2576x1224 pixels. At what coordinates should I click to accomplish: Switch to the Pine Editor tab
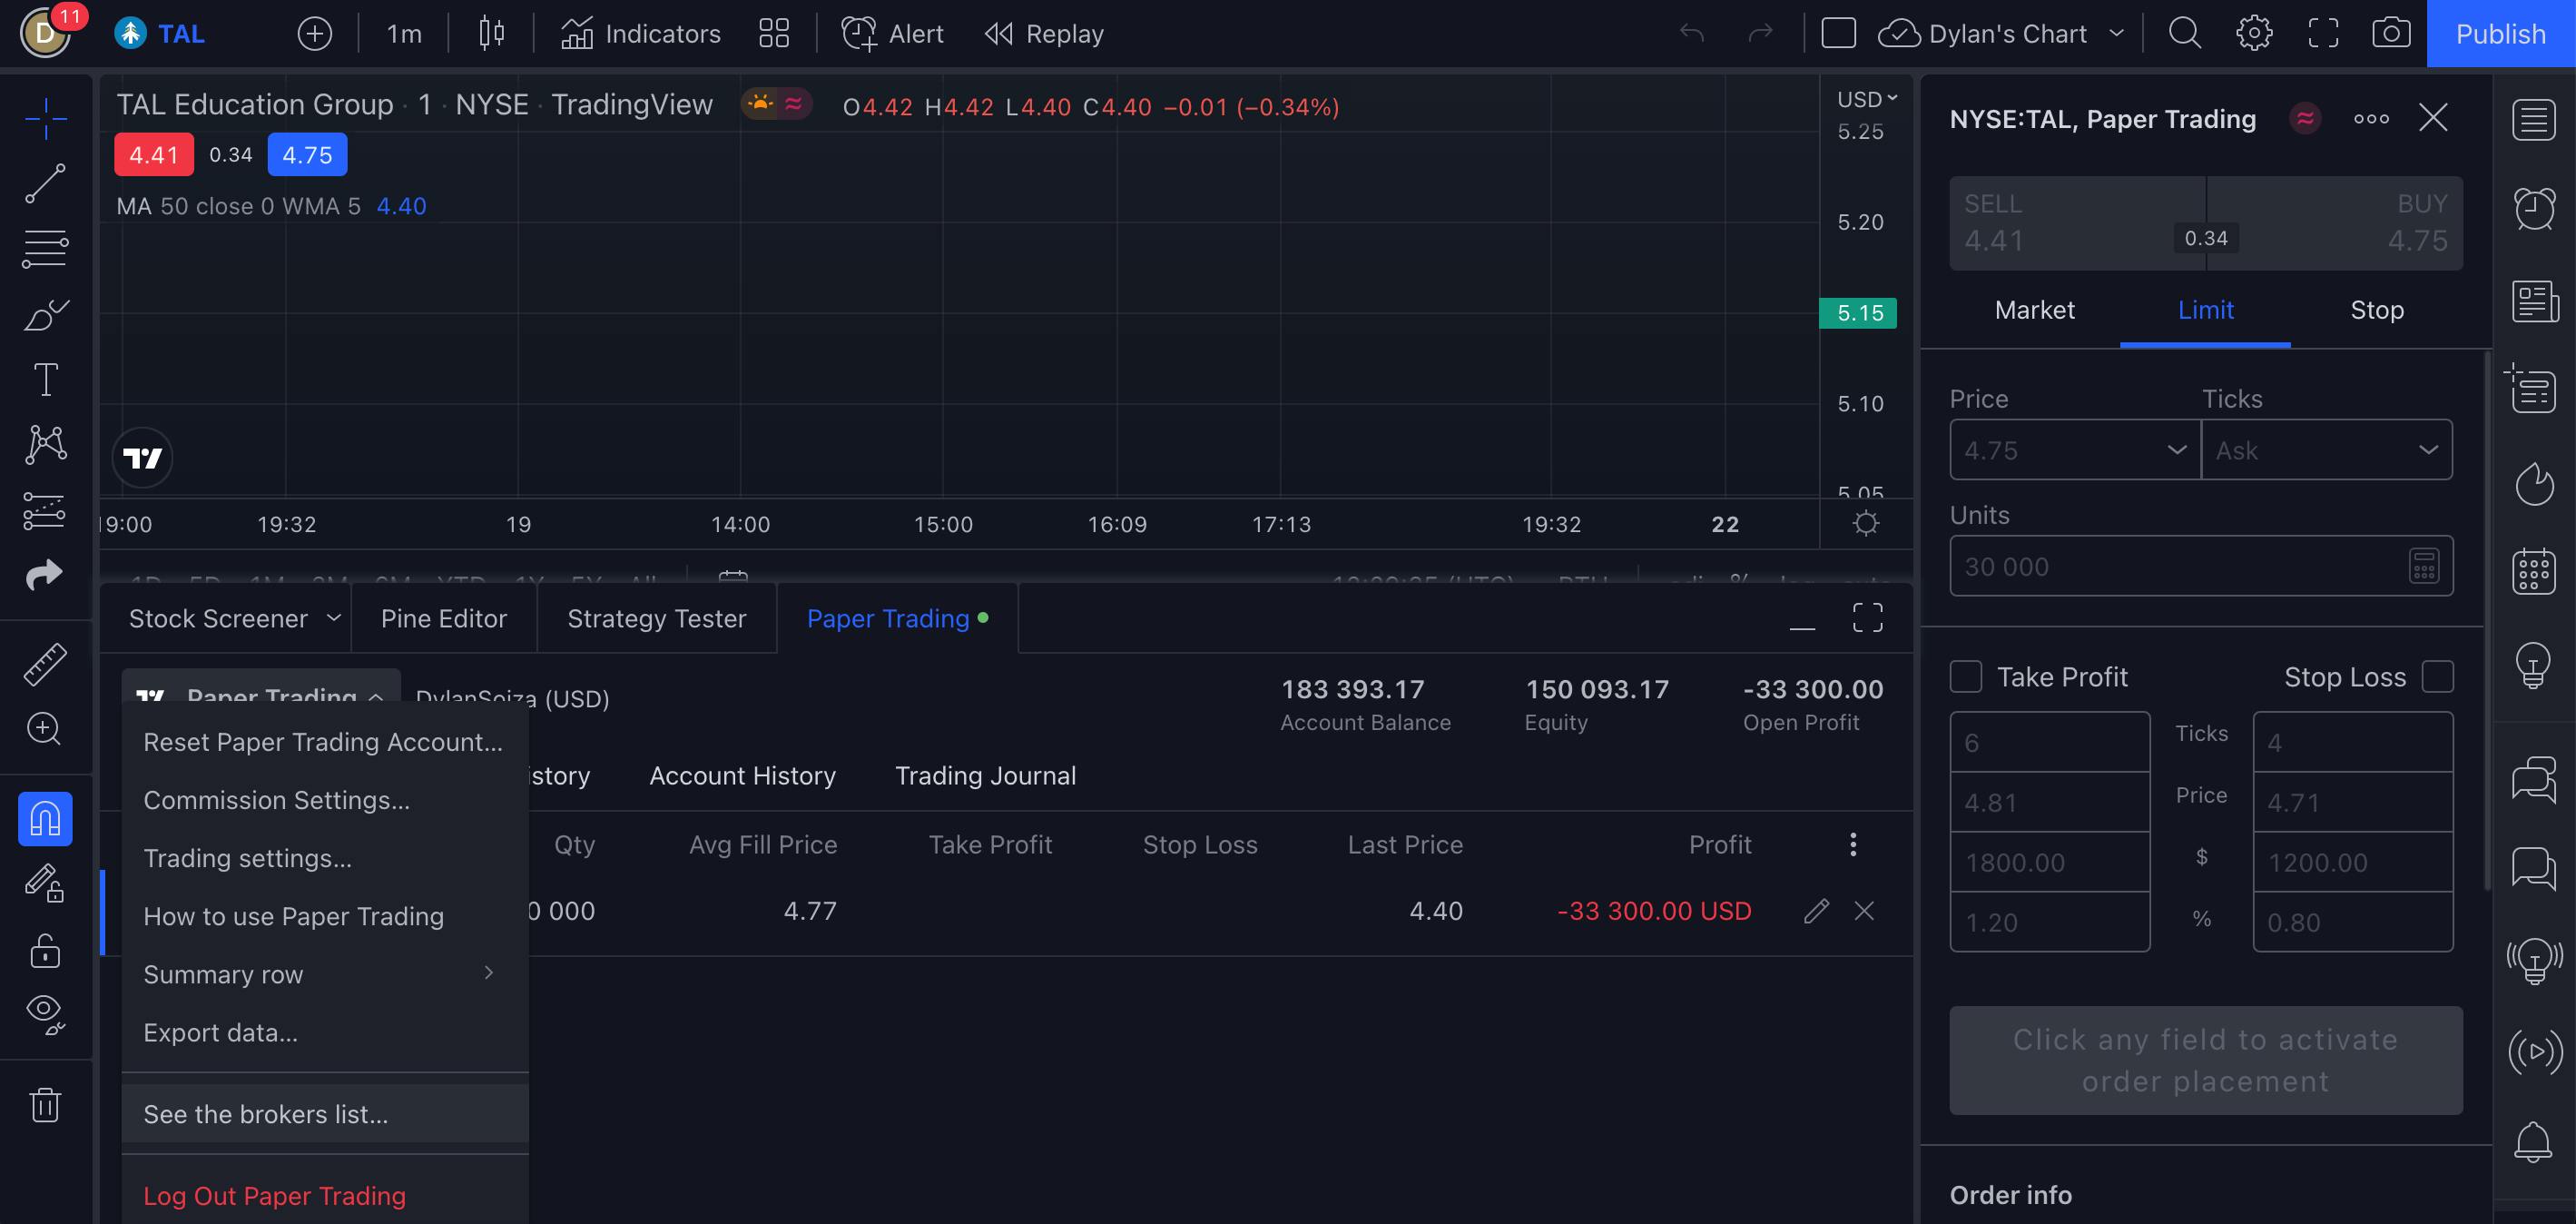[444, 618]
